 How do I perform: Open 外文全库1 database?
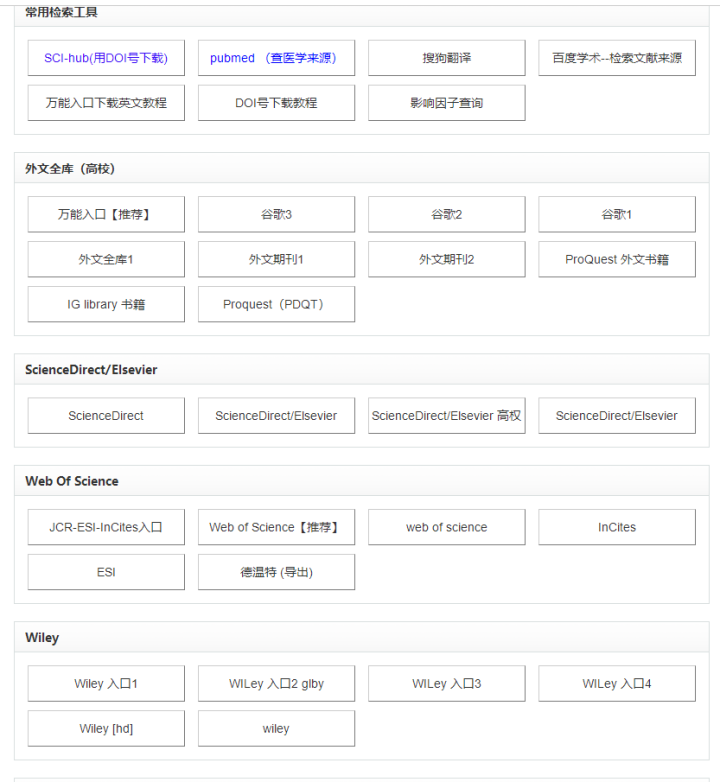[x=106, y=259]
